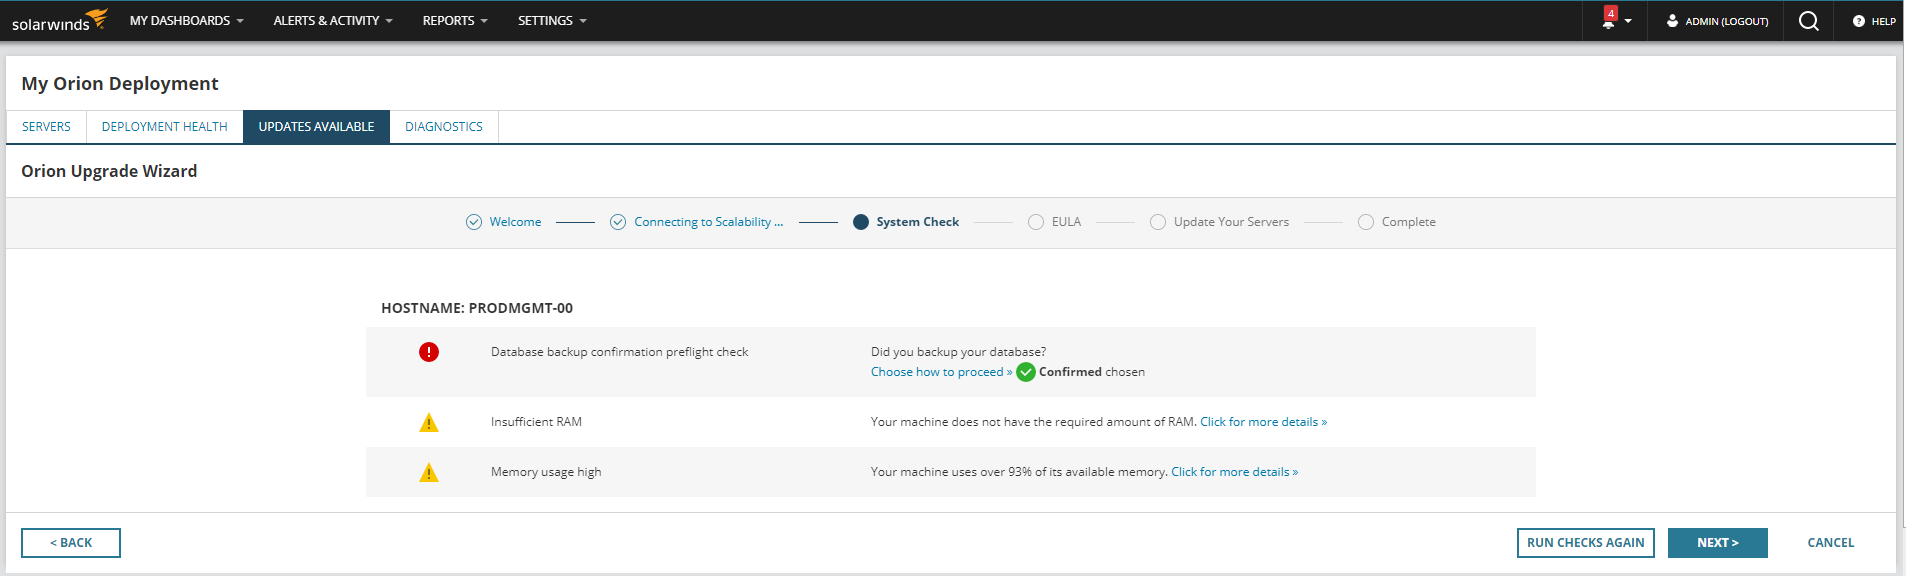The width and height of the screenshot is (1906, 576).
Task: Click the EULA step label
Action: point(1066,222)
